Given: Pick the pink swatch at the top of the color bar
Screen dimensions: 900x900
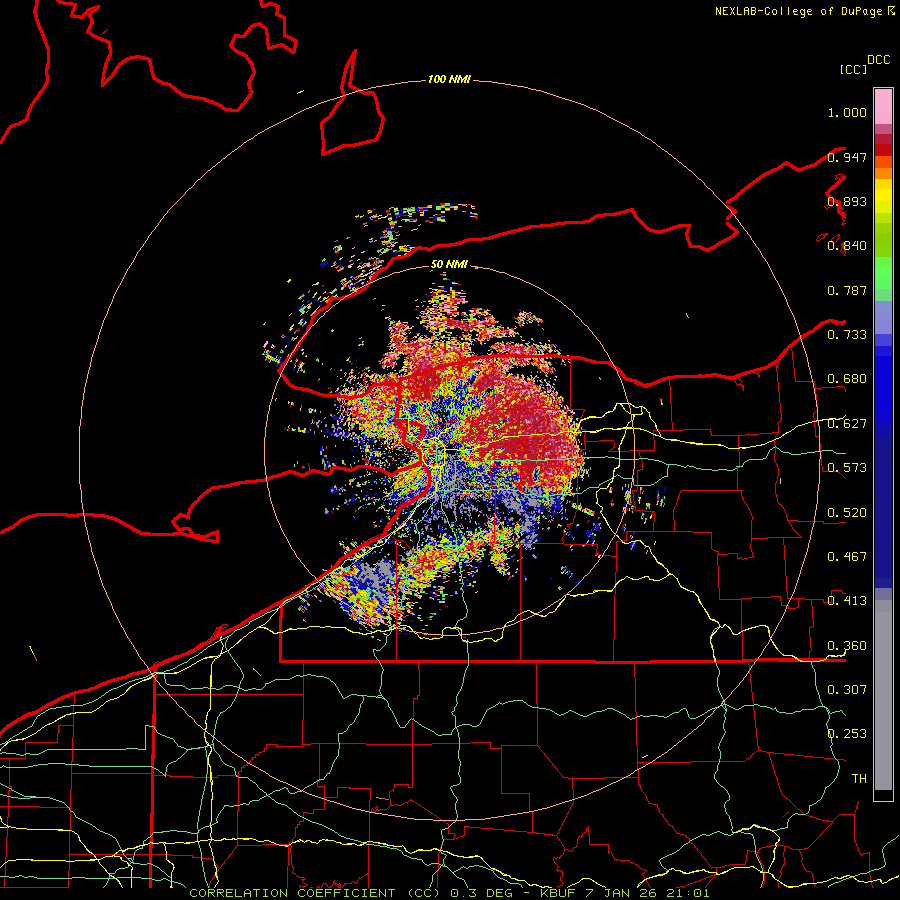Looking at the screenshot, I should pos(883,107).
